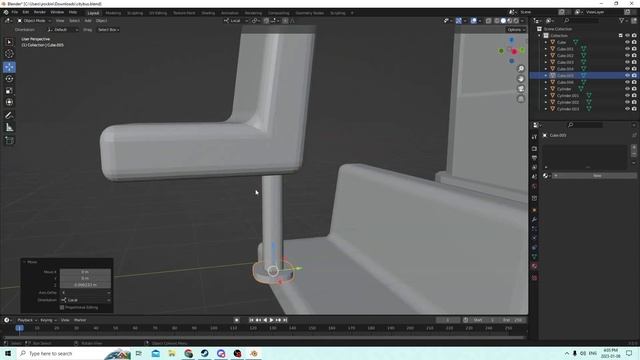
Task: Open the Orientation dropdown in the Move panel
Action: pos(85,300)
